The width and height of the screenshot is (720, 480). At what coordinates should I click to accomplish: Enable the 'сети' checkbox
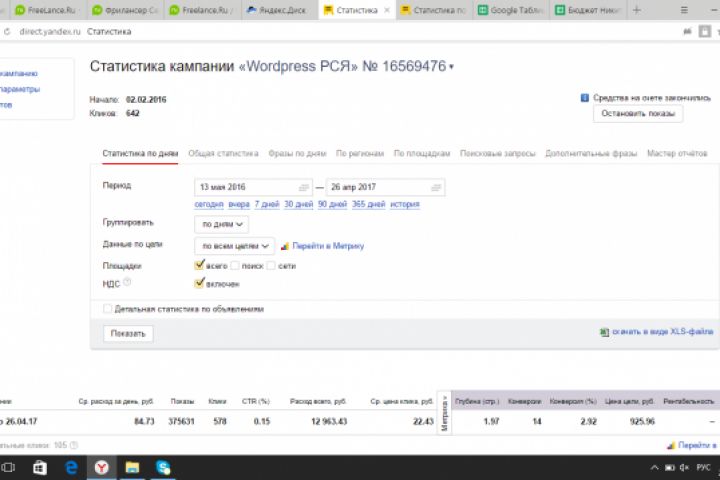pyautogui.click(x=271, y=265)
